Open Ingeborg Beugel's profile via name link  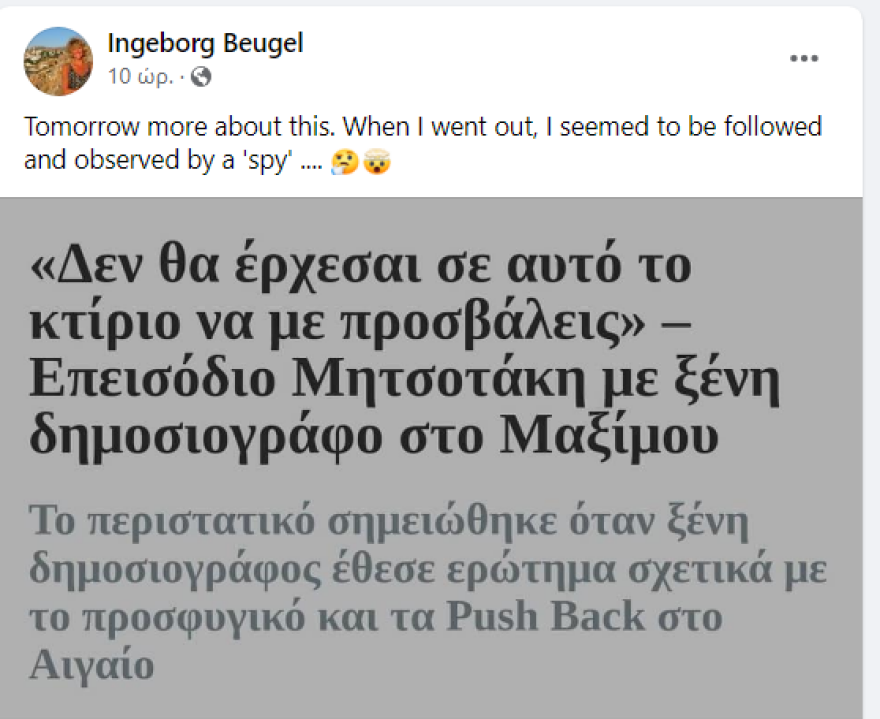tap(204, 43)
